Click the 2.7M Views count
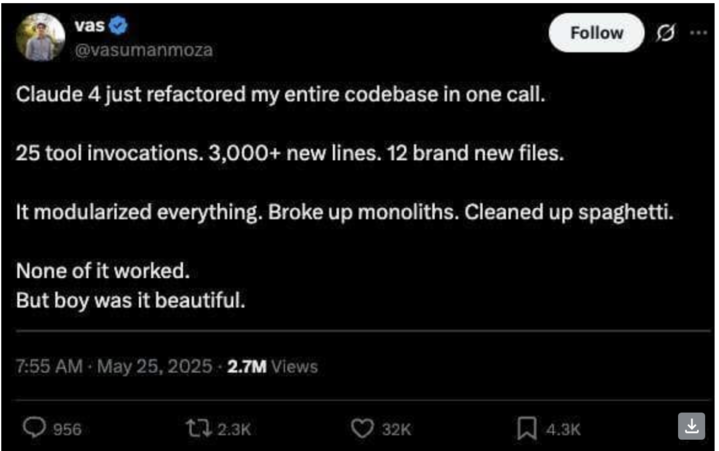Screen dimensions: 719x451 272,366
